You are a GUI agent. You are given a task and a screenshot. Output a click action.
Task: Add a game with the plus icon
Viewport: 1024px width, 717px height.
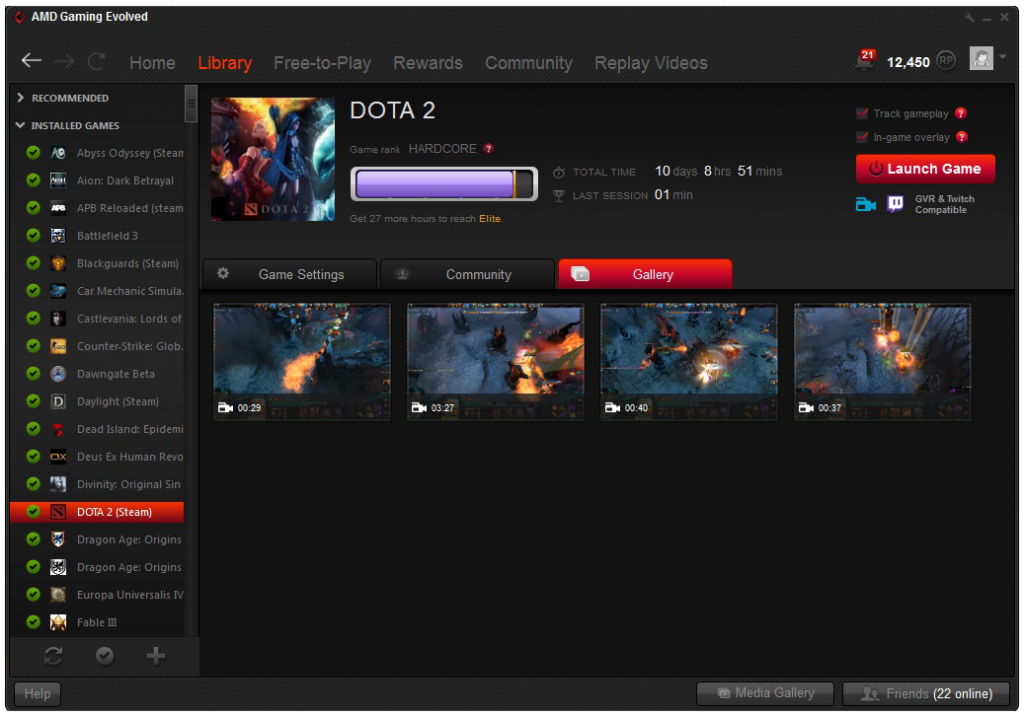tap(155, 656)
